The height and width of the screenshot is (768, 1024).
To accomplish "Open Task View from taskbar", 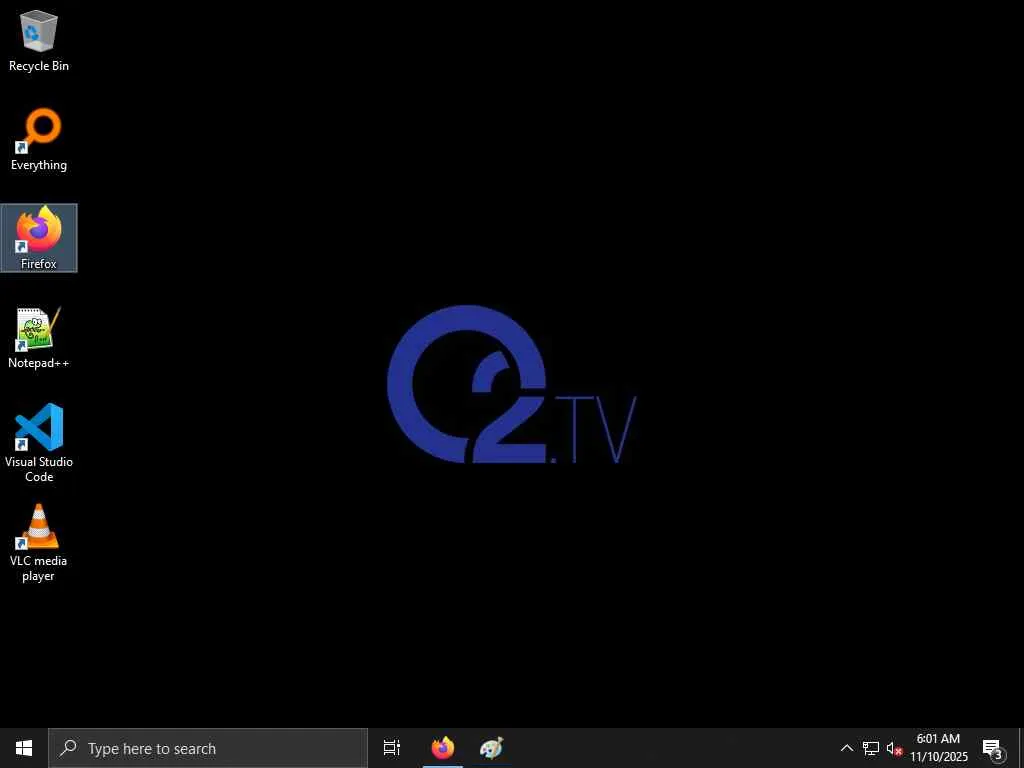I will [392, 748].
